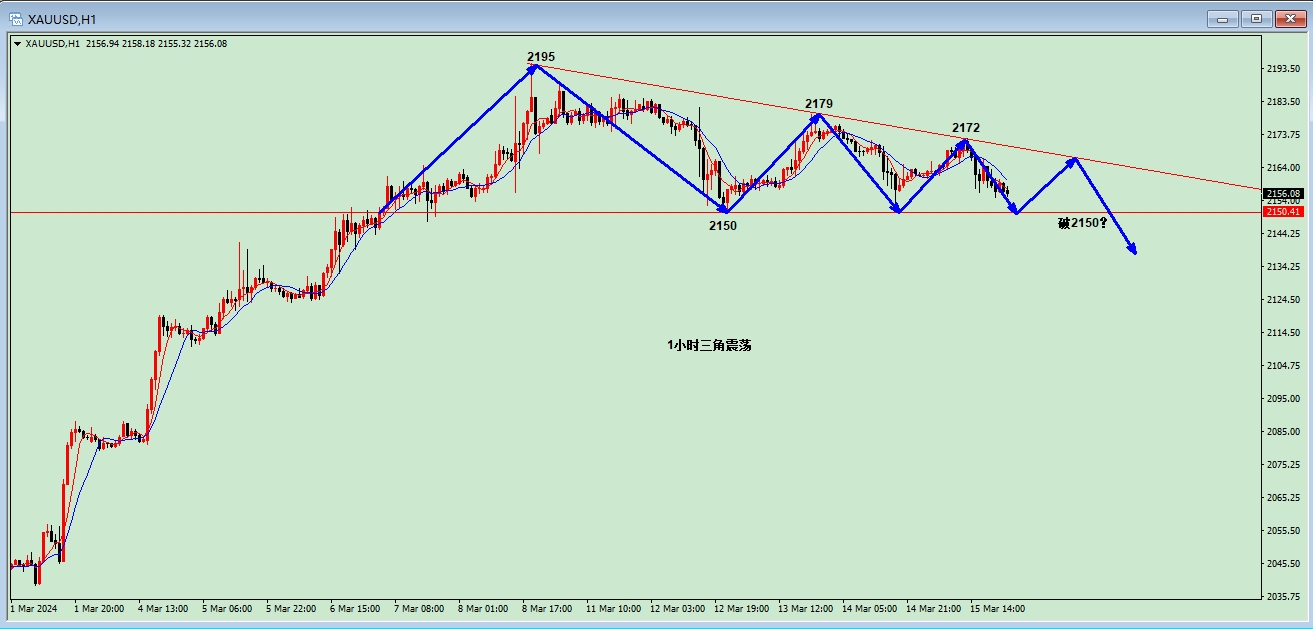Click price axis value 2045.50

(x=1284, y=564)
